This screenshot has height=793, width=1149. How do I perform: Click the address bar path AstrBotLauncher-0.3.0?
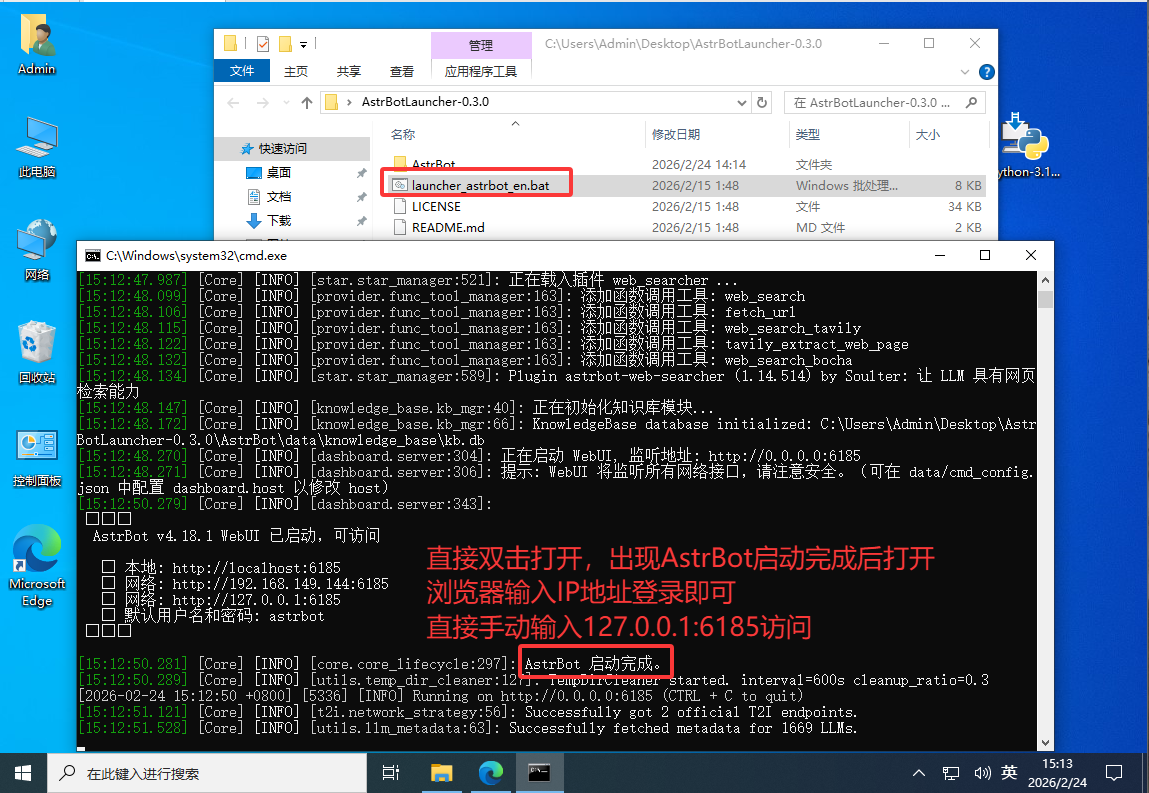[425, 102]
